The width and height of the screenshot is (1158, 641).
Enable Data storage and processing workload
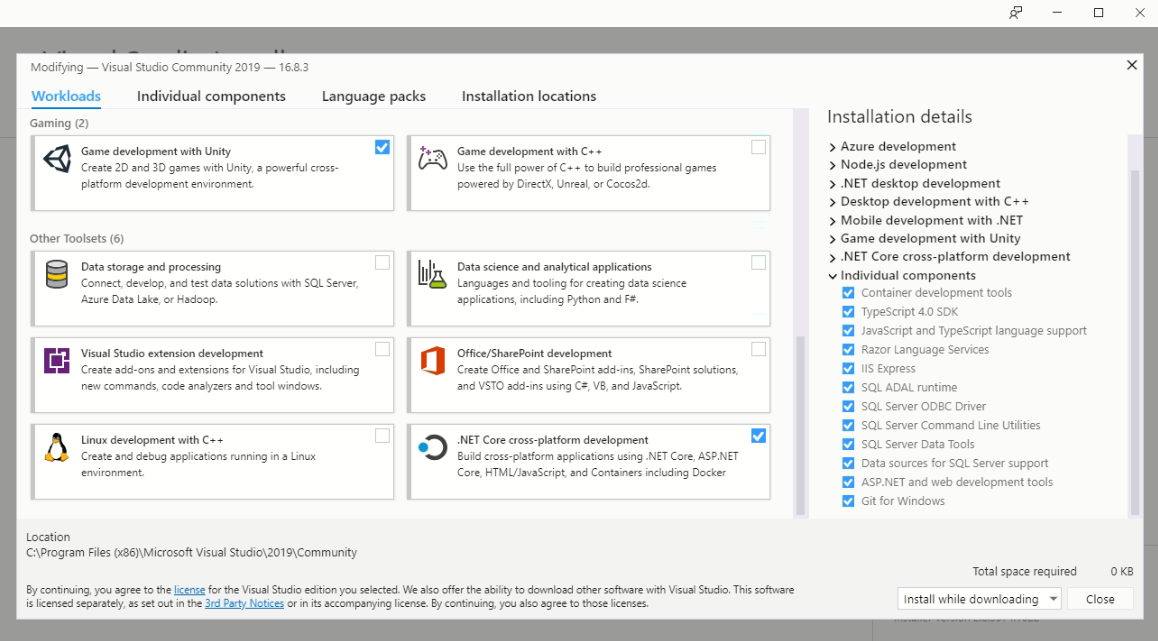tap(382, 262)
